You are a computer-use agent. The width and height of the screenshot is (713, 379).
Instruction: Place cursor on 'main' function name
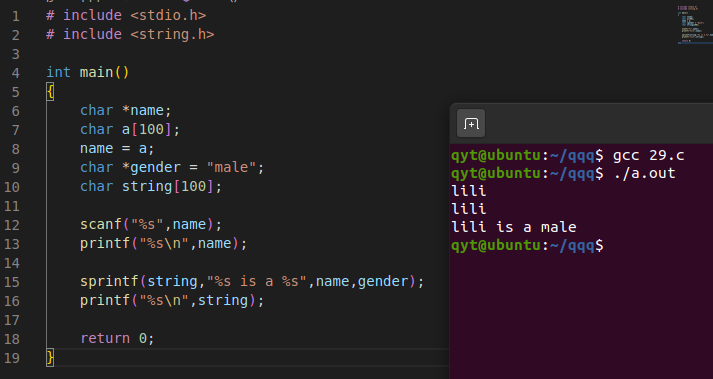96,72
